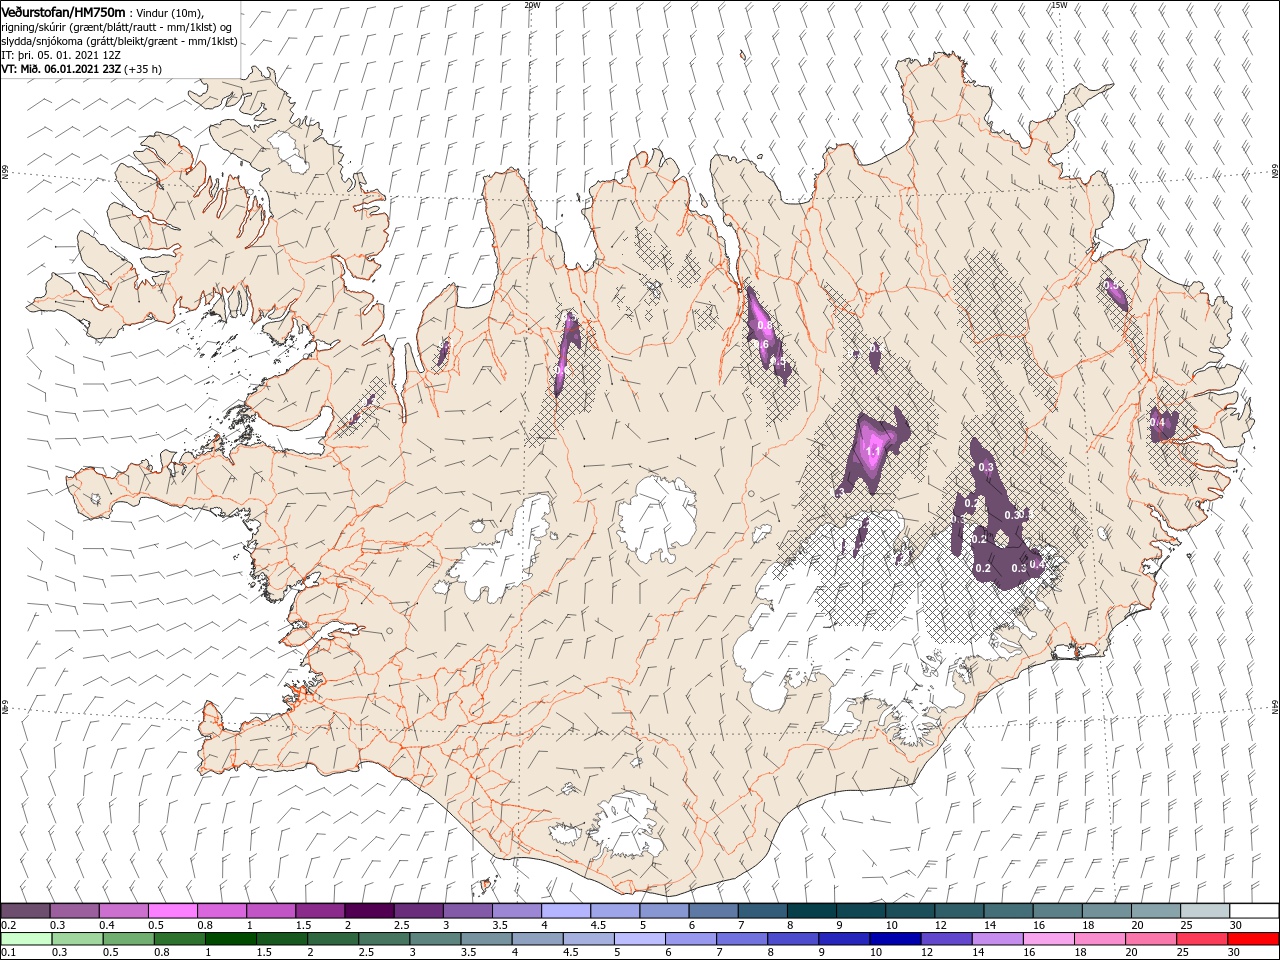Click the 15W longitude label
1280x960 pixels.
pos(1058,4)
